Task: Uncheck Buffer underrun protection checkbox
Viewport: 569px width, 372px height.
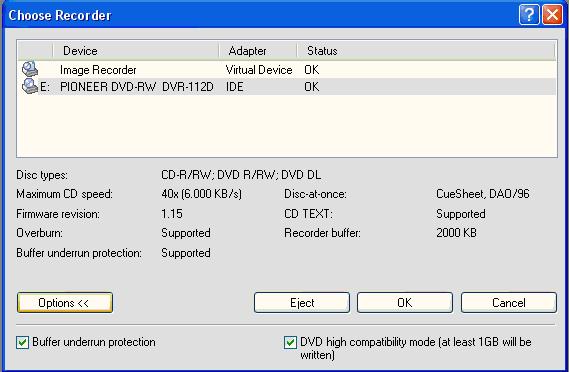Action: click(x=22, y=342)
